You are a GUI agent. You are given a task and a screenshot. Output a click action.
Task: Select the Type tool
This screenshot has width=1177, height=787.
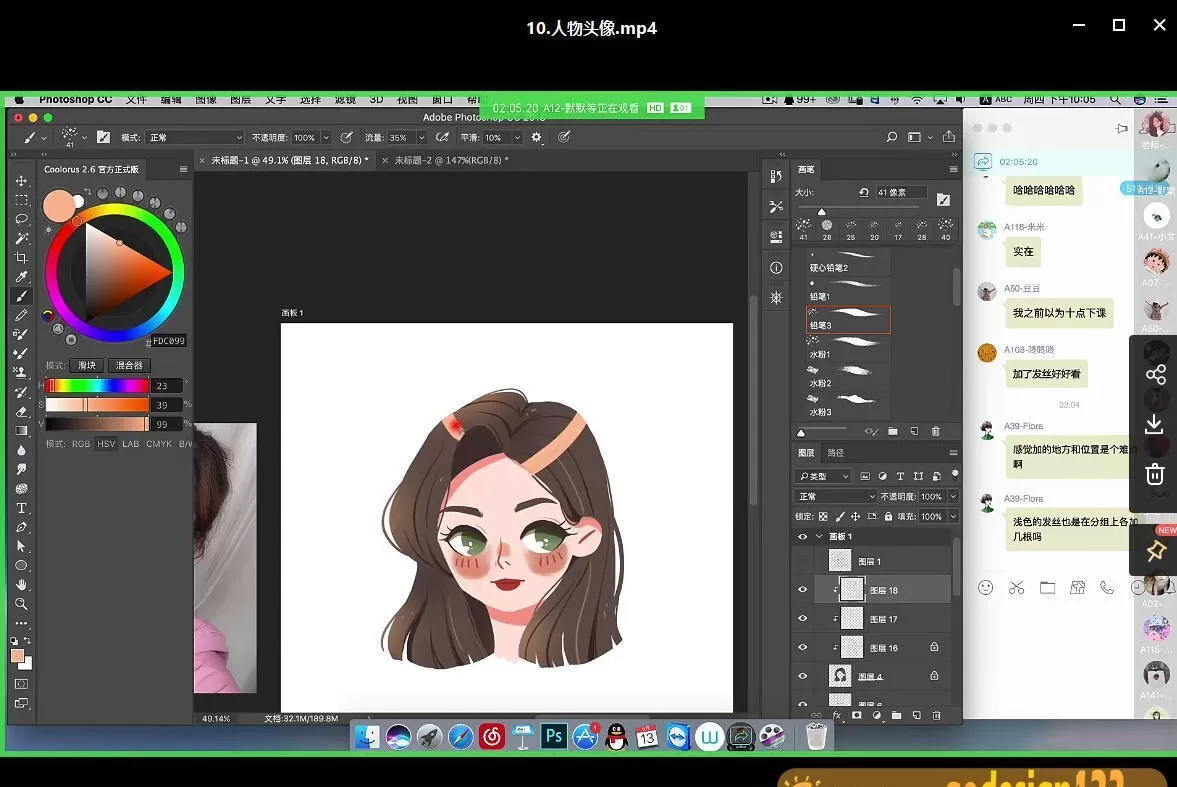click(21, 509)
